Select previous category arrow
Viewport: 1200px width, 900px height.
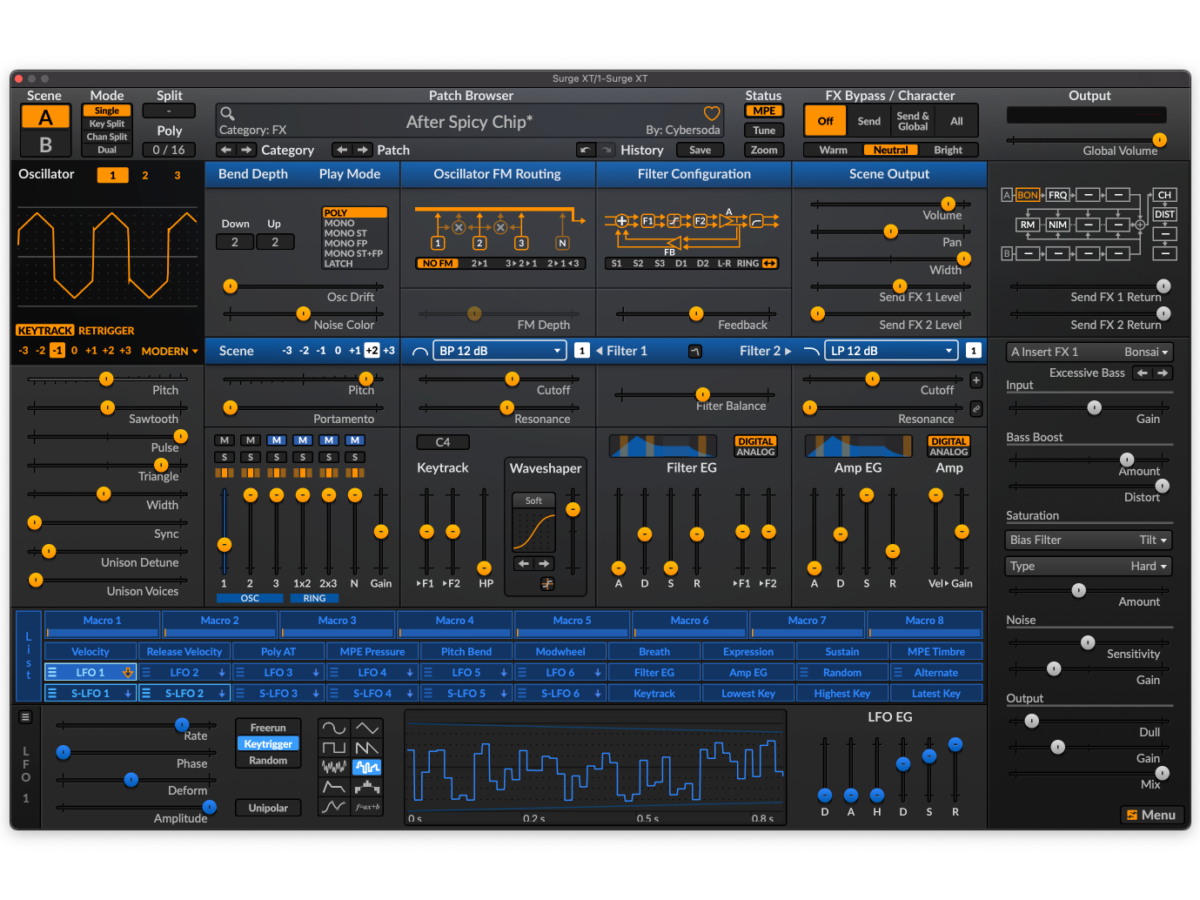[225, 150]
